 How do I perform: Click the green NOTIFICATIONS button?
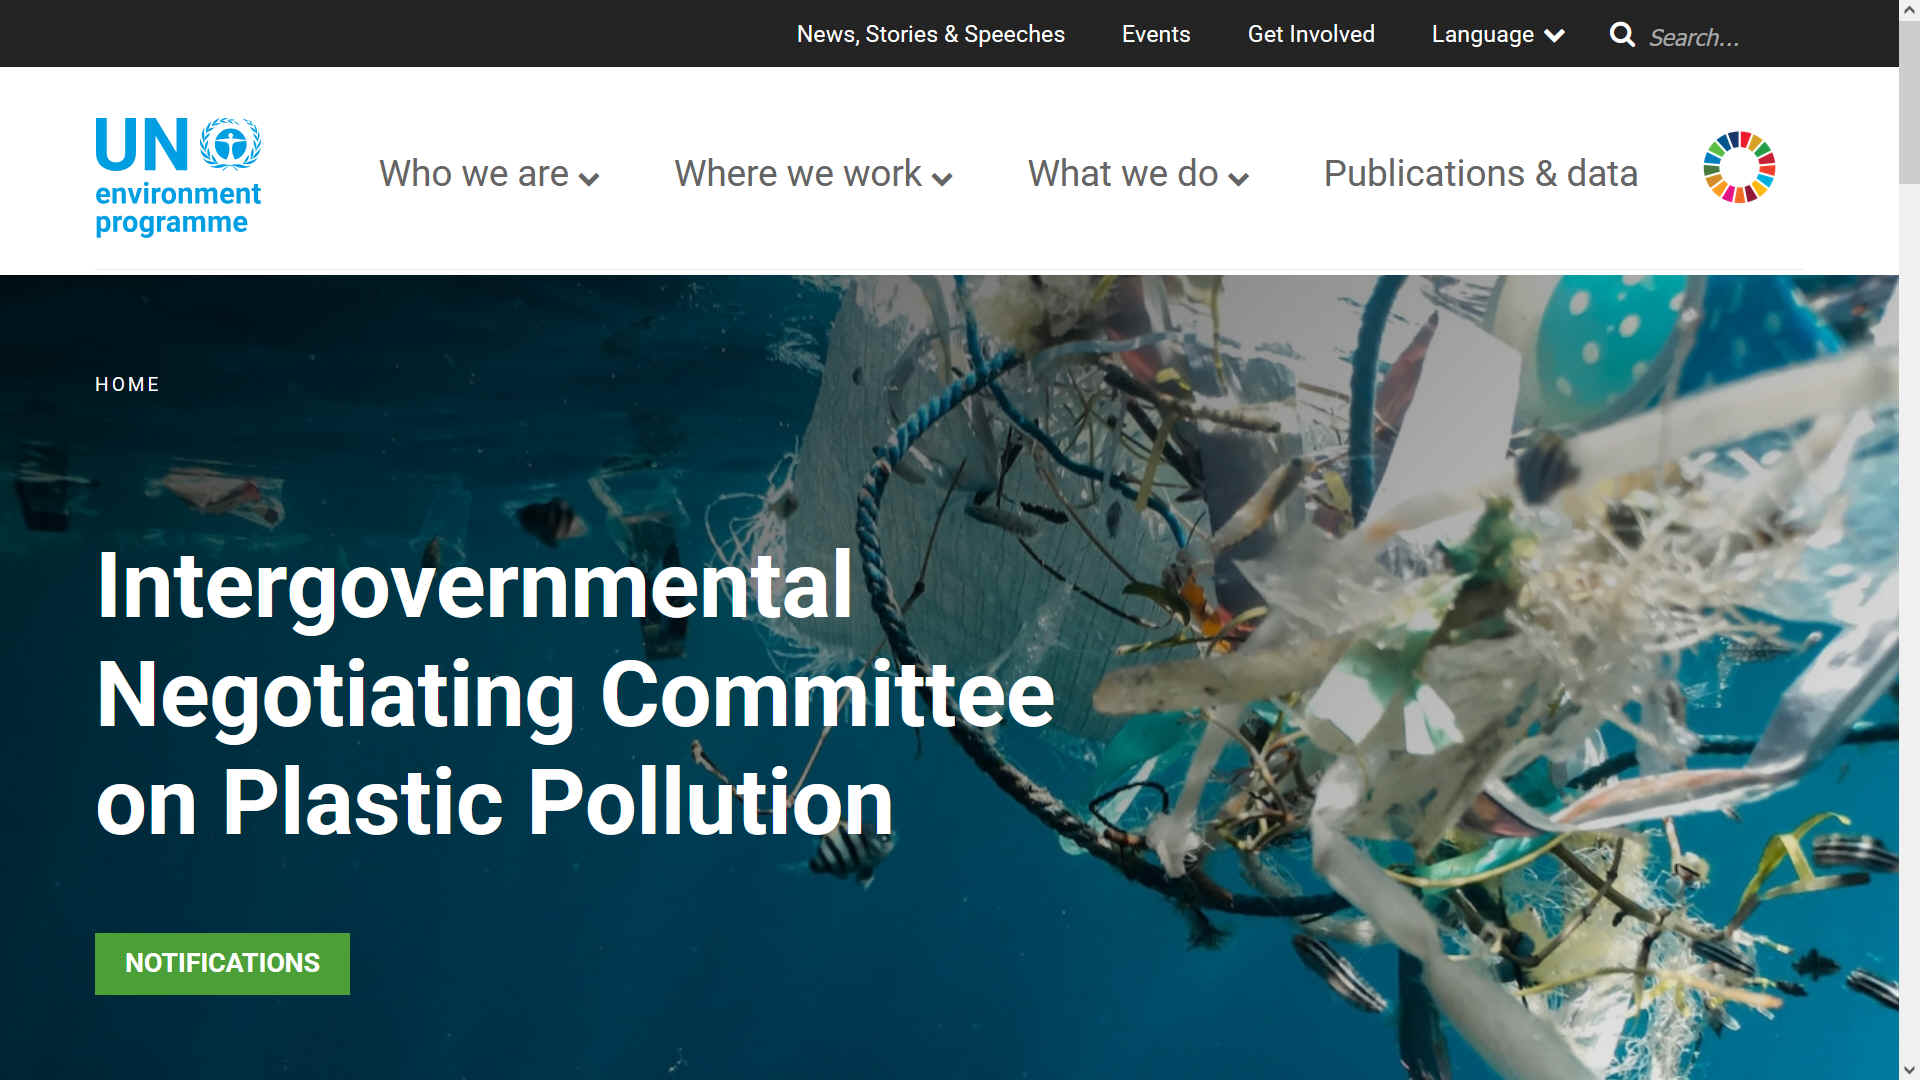click(222, 963)
